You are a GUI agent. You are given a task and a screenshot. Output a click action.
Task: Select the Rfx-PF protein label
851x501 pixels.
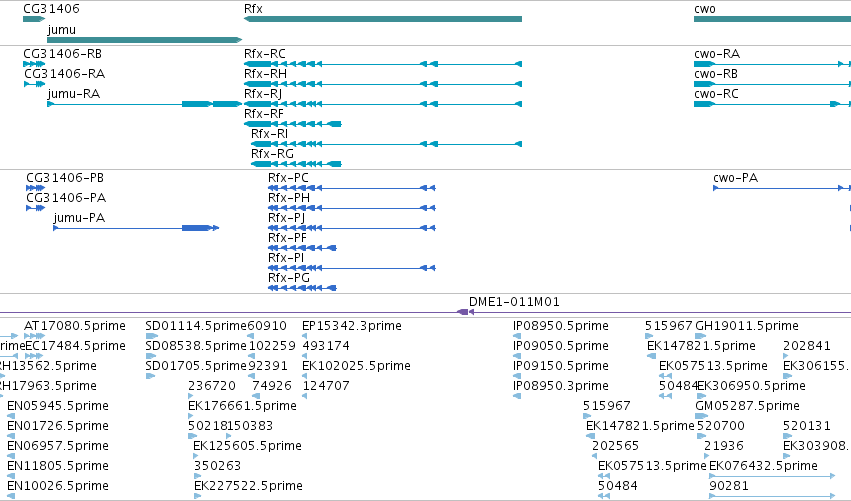point(287,238)
